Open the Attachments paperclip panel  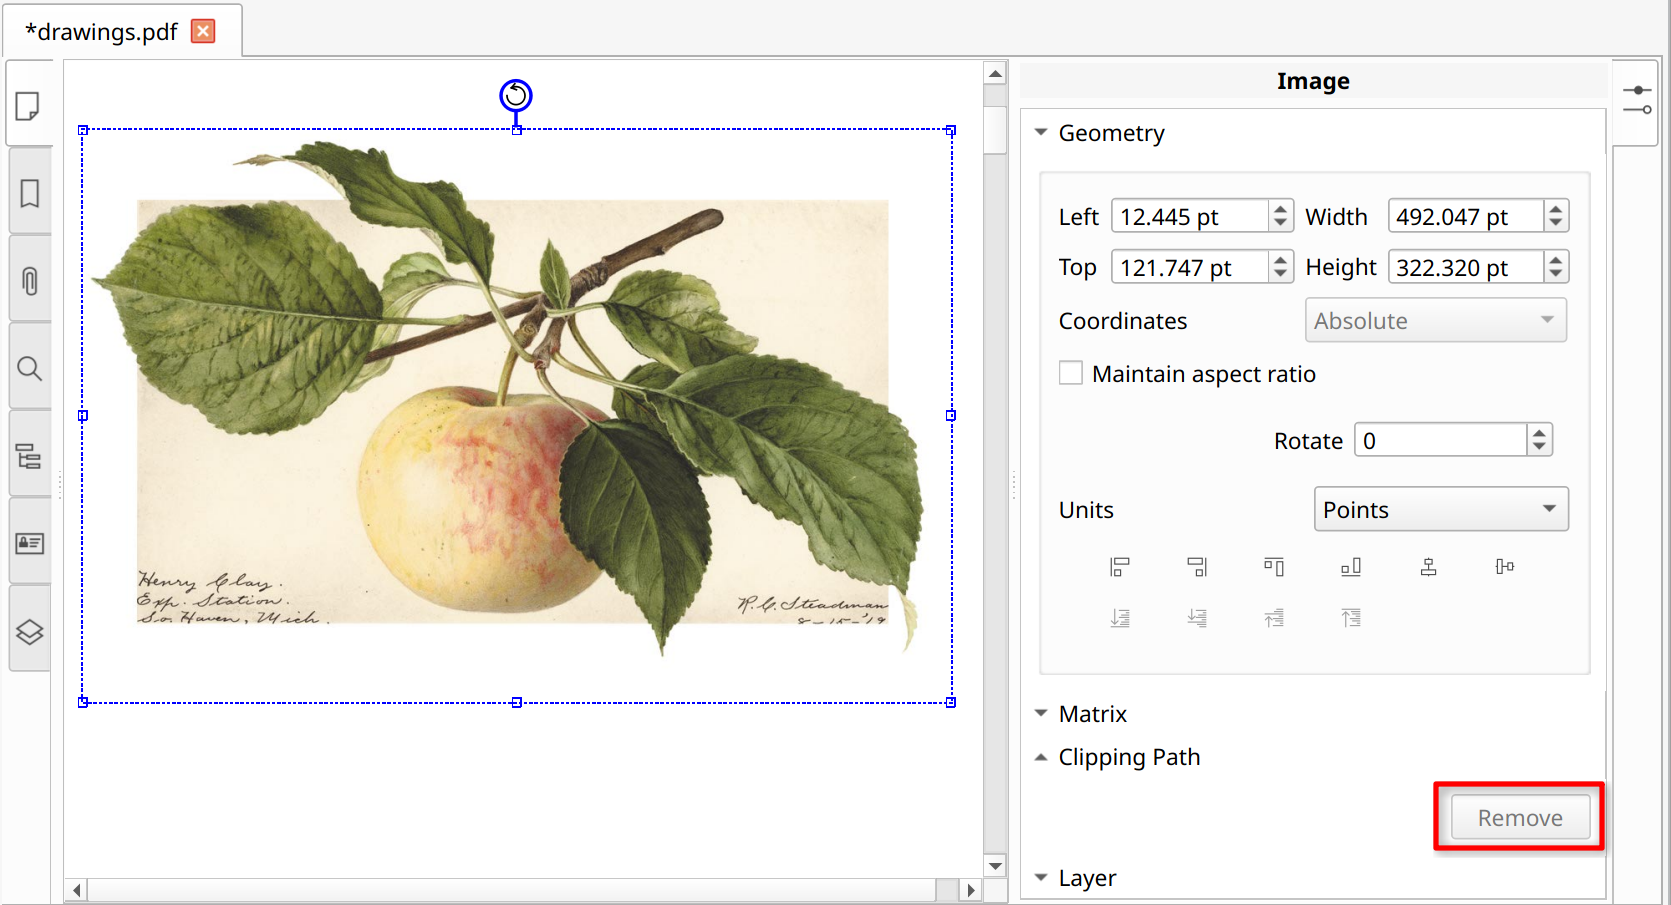coord(29,281)
